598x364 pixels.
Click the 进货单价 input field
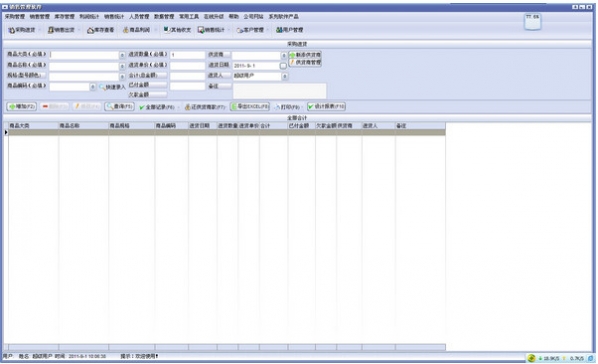188,66
